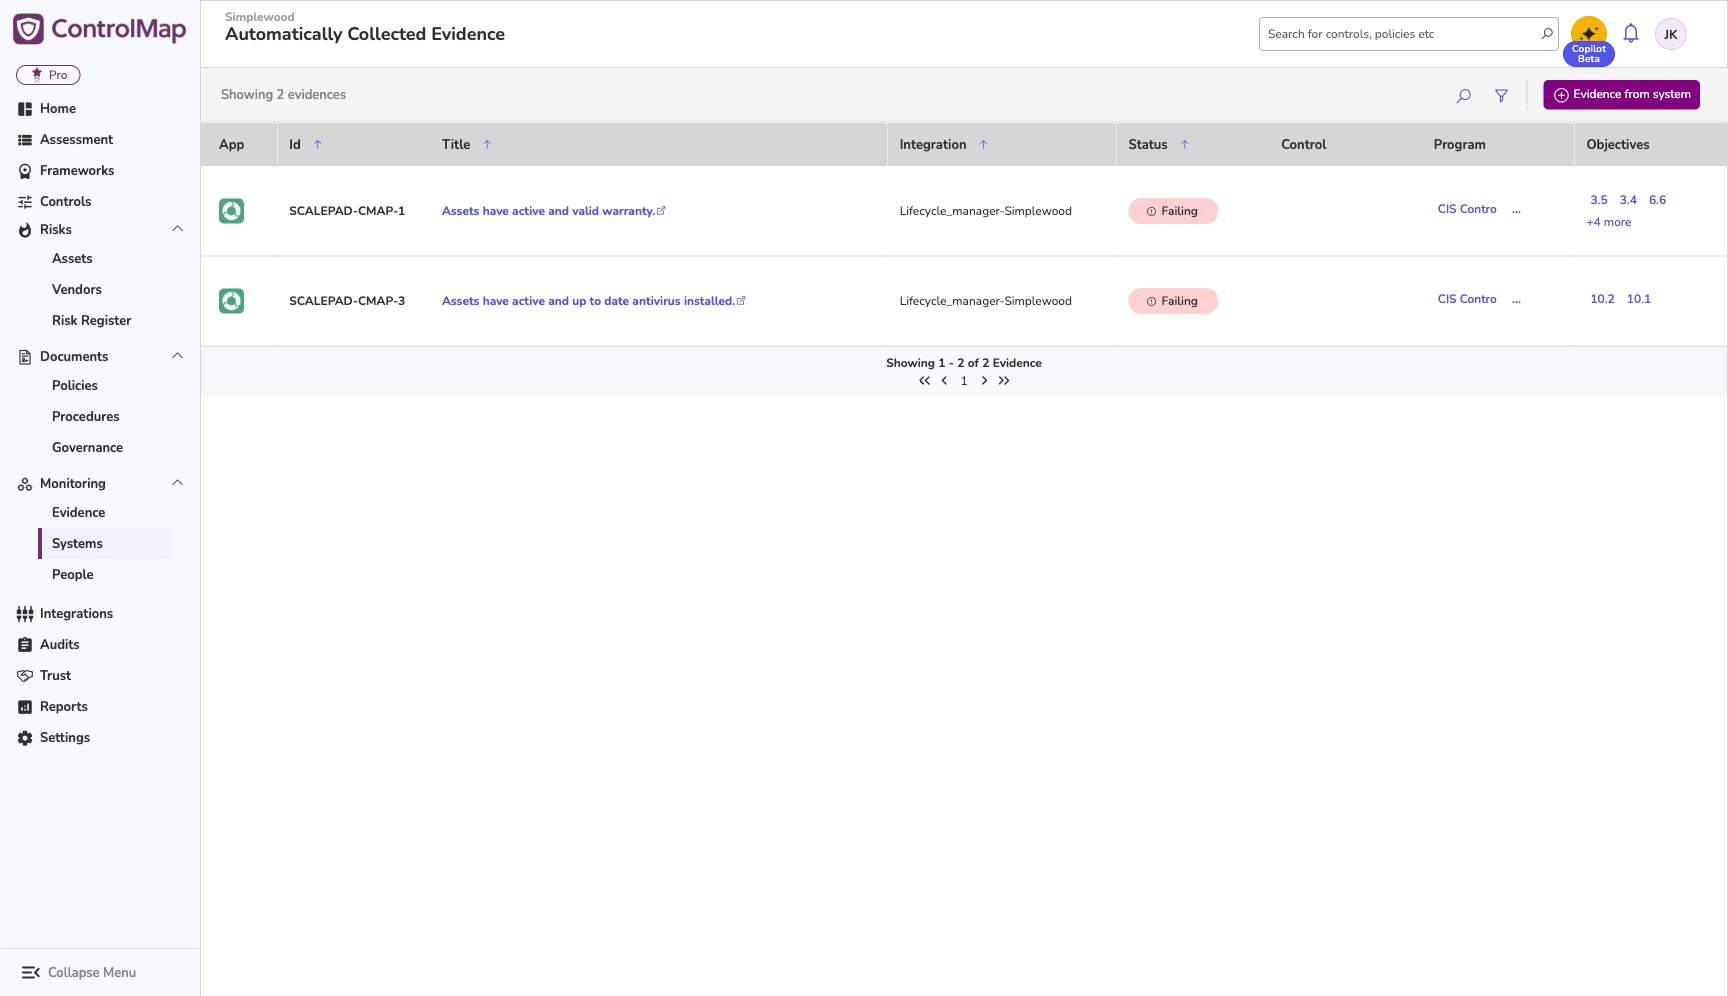The image size is (1728, 996).
Task: Click the Collapse Menu label
Action: [x=92, y=973]
